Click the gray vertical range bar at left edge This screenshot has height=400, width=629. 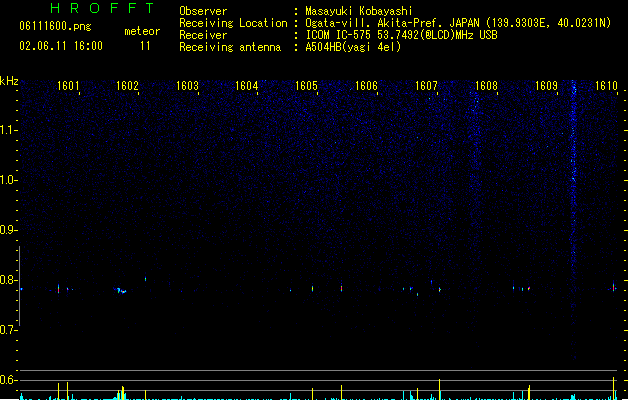coord(19,286)
